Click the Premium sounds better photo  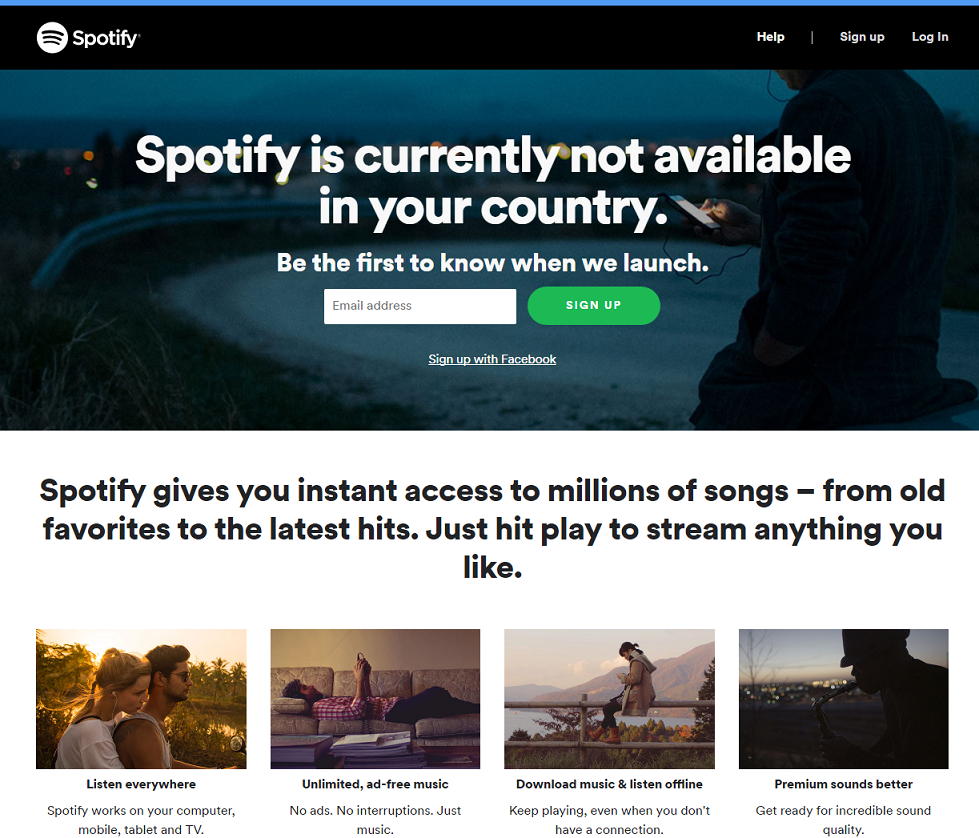843,698
